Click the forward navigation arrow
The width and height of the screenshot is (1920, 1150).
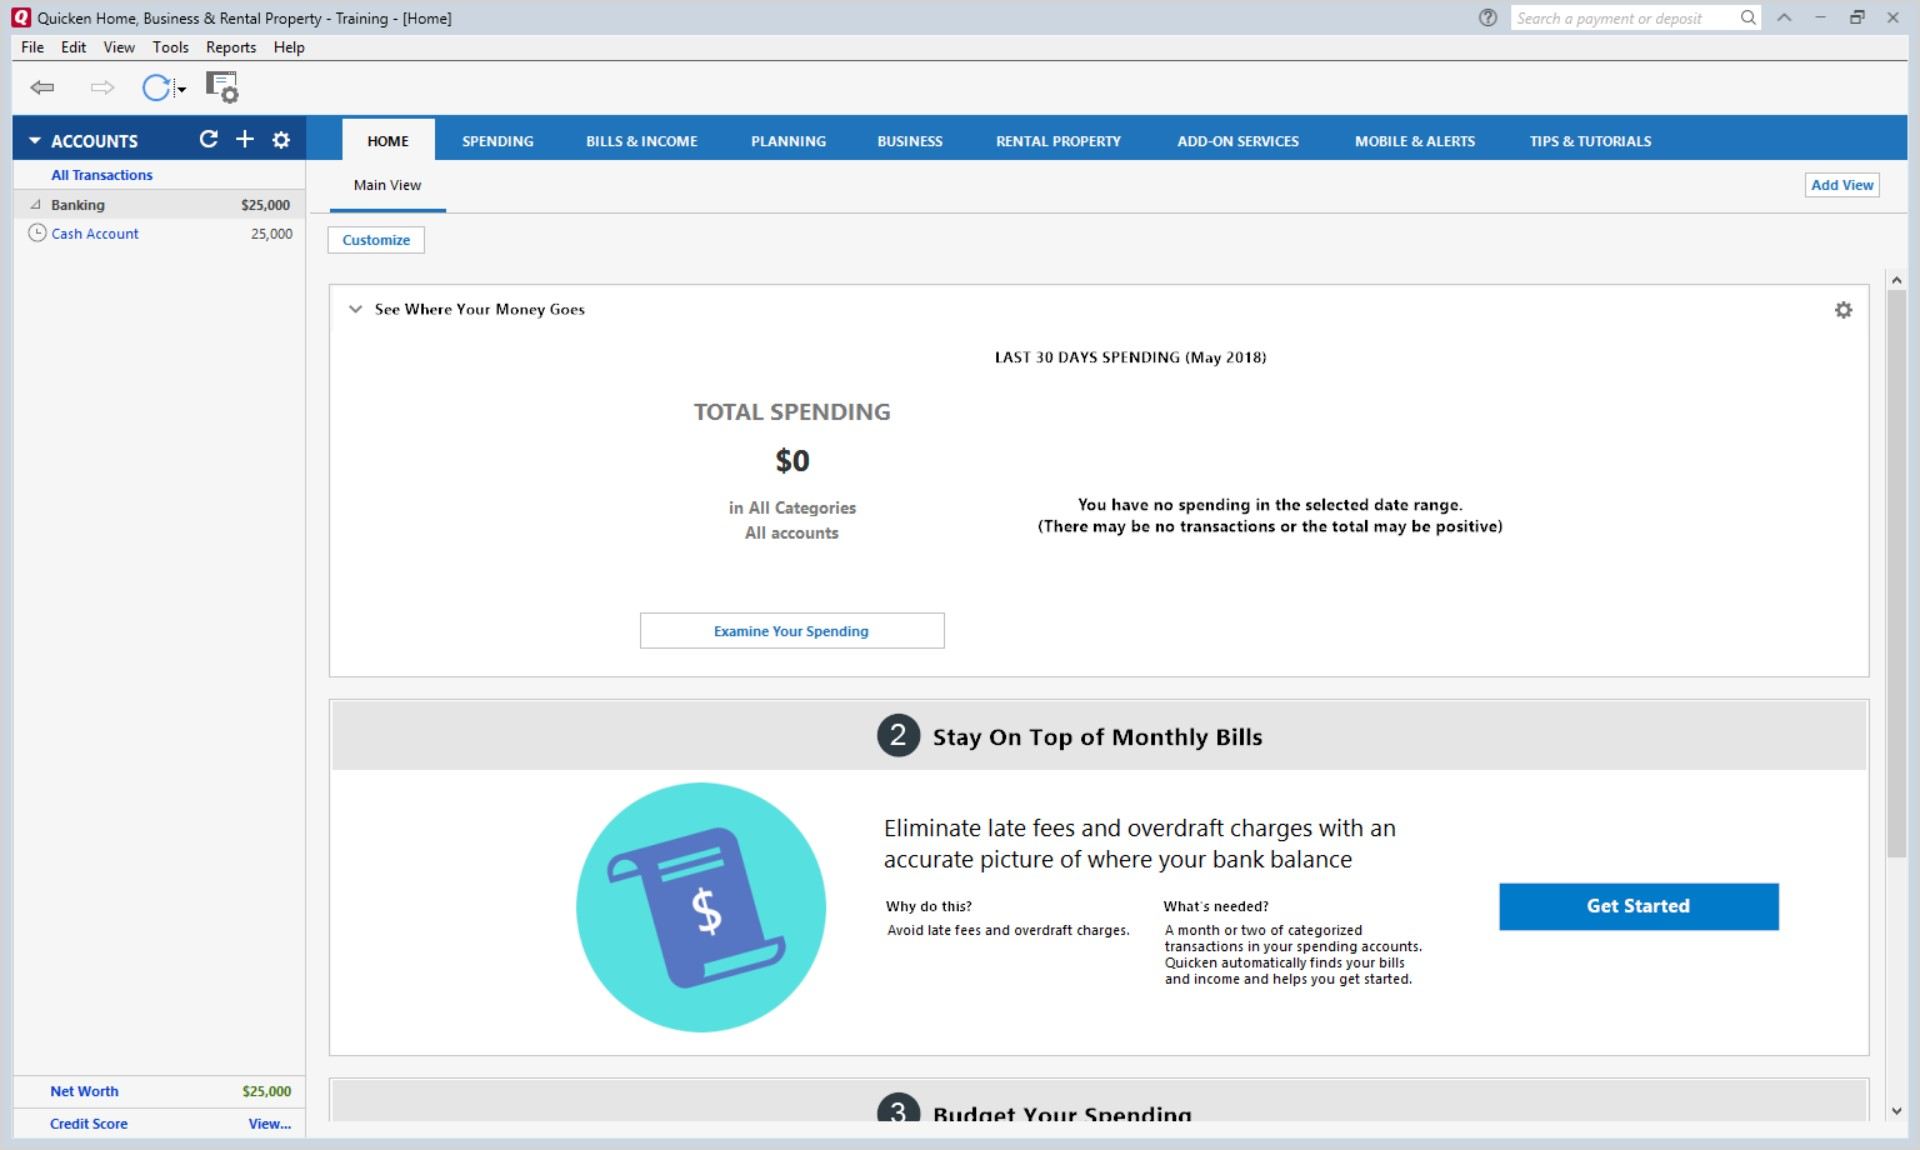pos(102,88)
